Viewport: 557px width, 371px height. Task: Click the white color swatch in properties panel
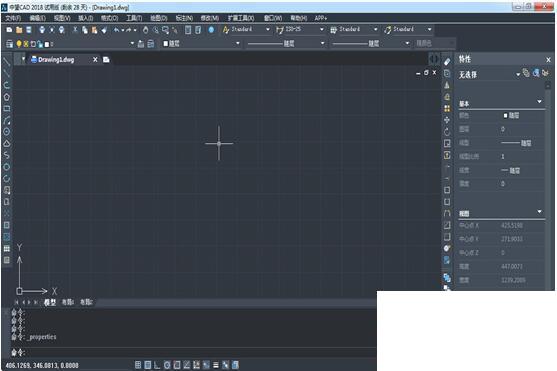tap(505, 116)
